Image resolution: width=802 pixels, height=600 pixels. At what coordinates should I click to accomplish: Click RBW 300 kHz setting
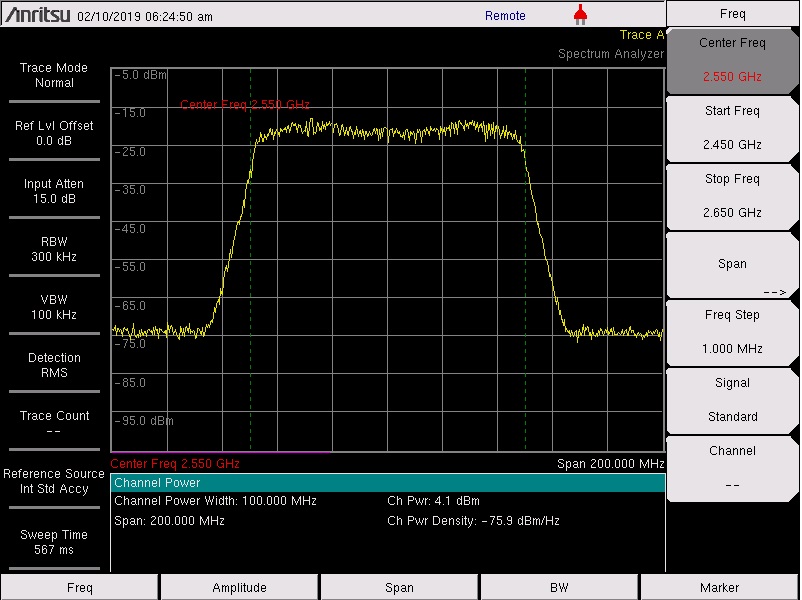click(x=54, y=249)
